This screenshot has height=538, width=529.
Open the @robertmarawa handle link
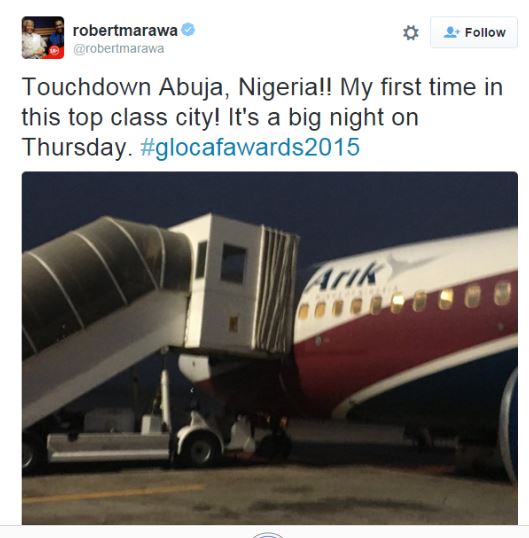point(118,49)
